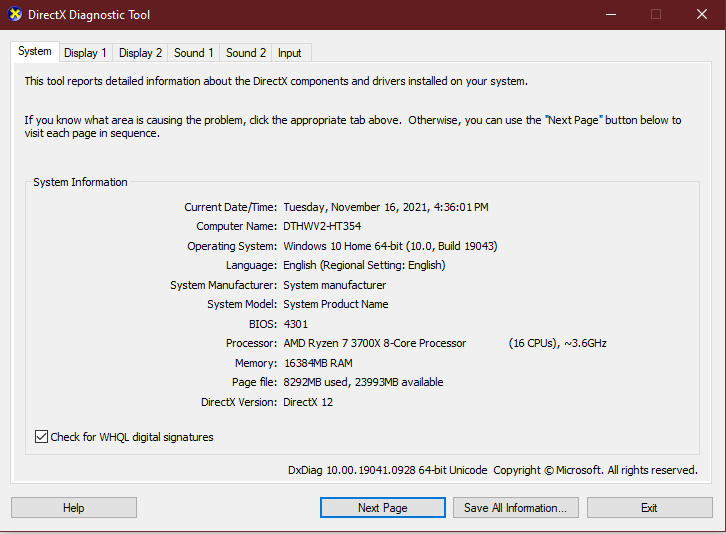
Task: Click the 'Processor:' label
Action: coord(251,343)
